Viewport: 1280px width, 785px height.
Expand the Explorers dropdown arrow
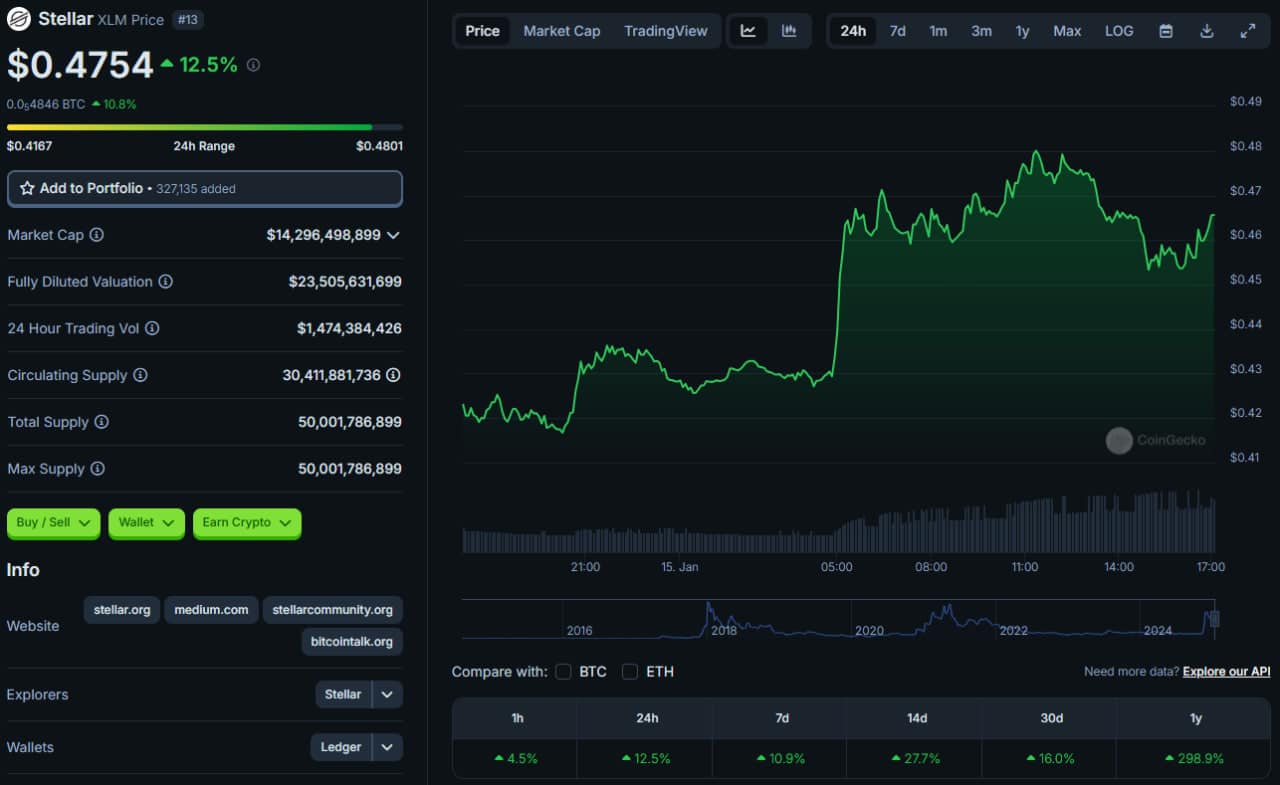[x=388, y=694]
